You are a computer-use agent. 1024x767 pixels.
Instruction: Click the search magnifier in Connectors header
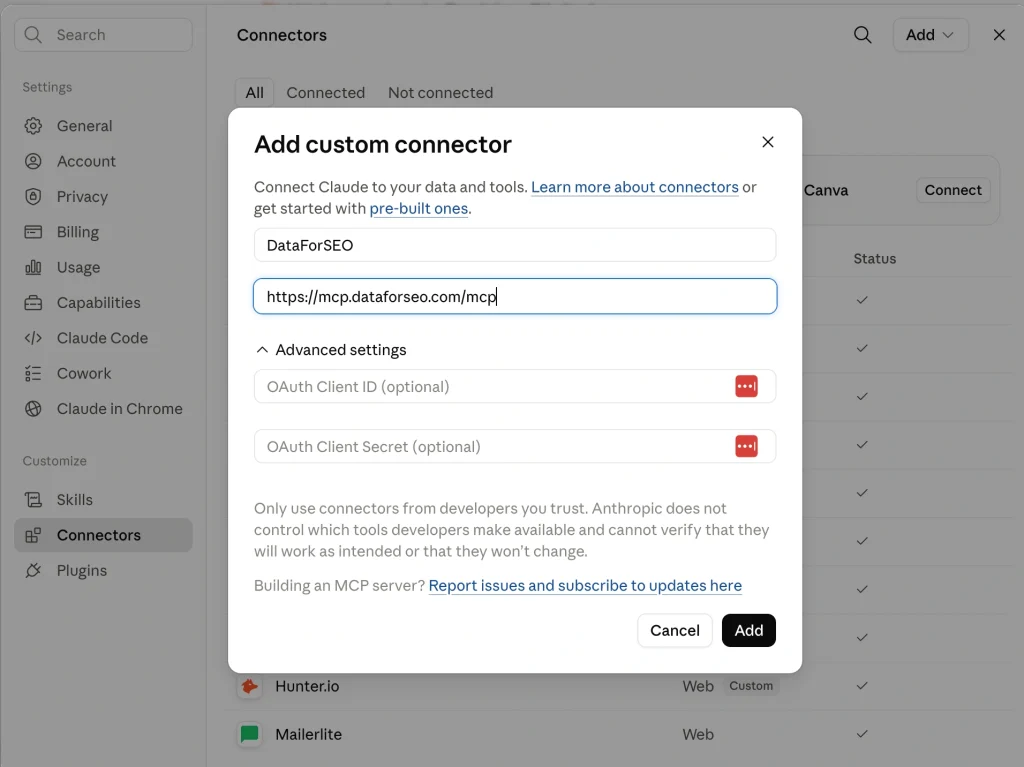[862, 35]
